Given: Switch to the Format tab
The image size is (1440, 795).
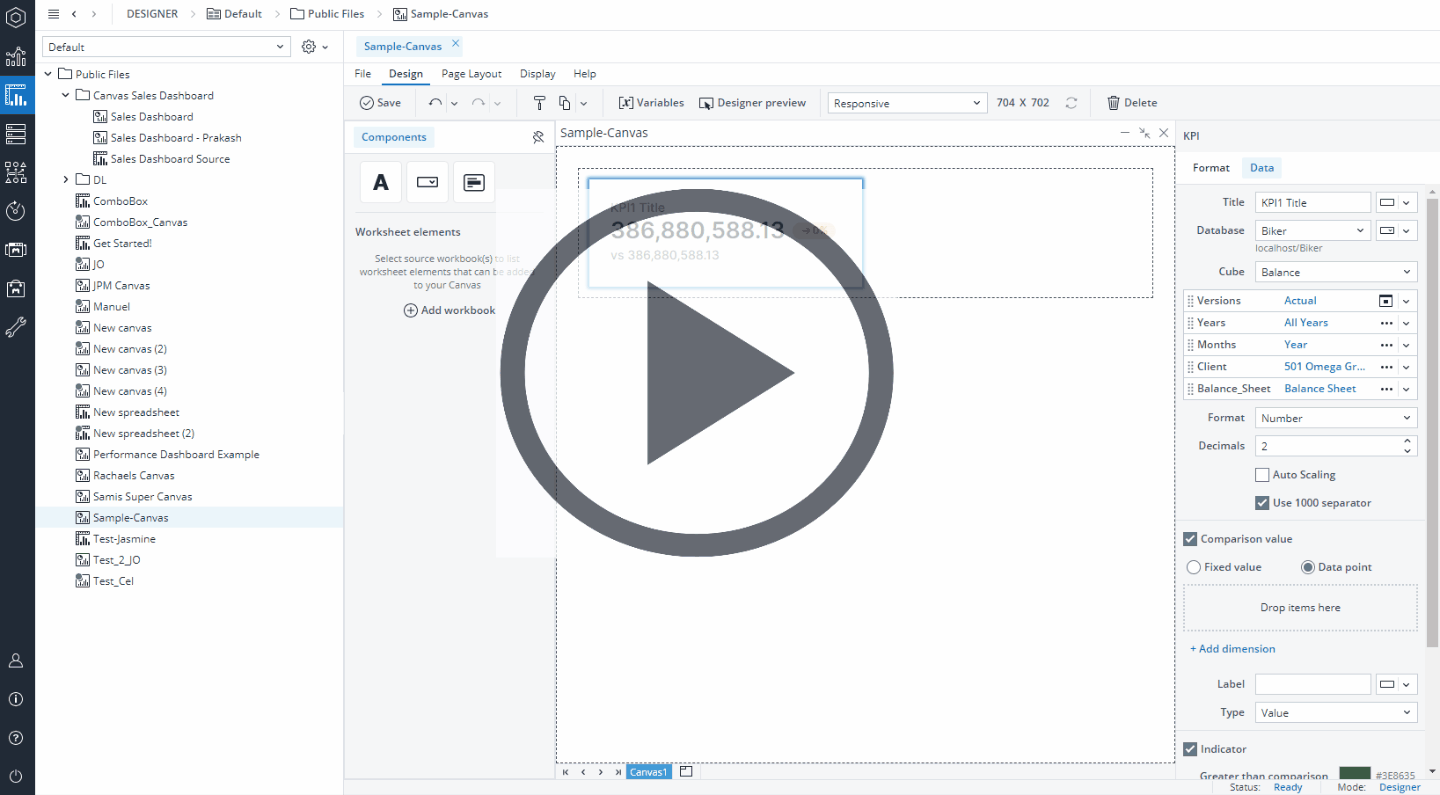Looking at the screenshot, I should (1211, 167).
